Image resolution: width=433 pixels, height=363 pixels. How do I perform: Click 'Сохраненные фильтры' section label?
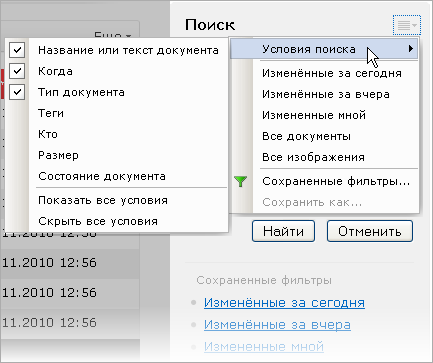(264, 280)
